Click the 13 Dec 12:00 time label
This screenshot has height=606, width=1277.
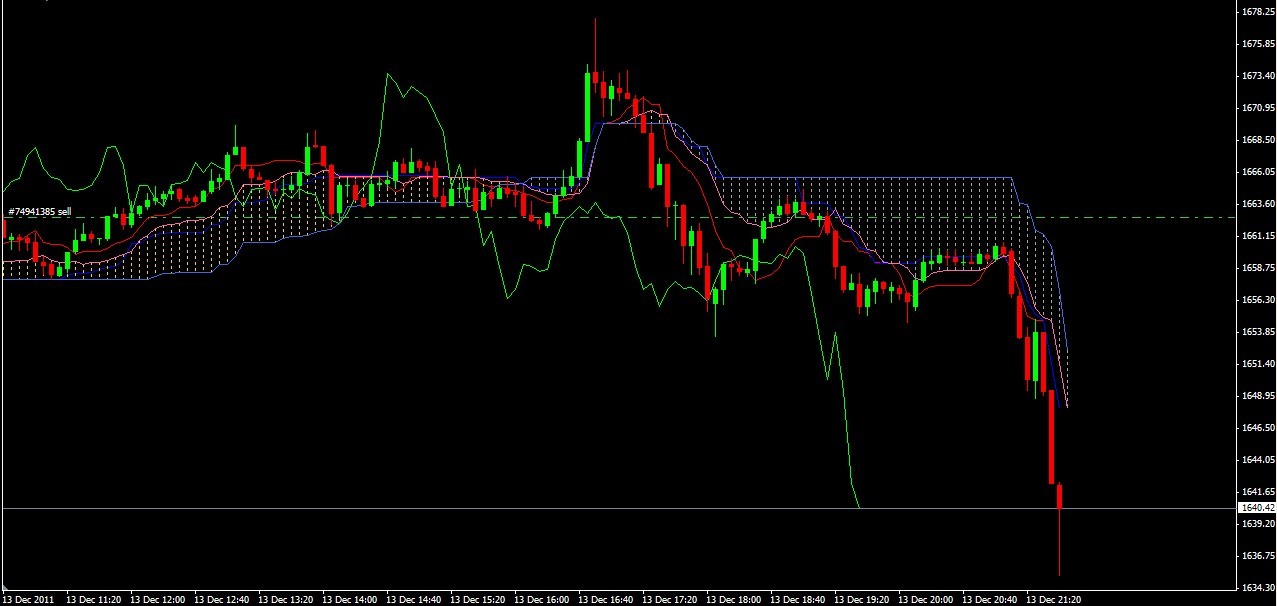pos(158,600)
